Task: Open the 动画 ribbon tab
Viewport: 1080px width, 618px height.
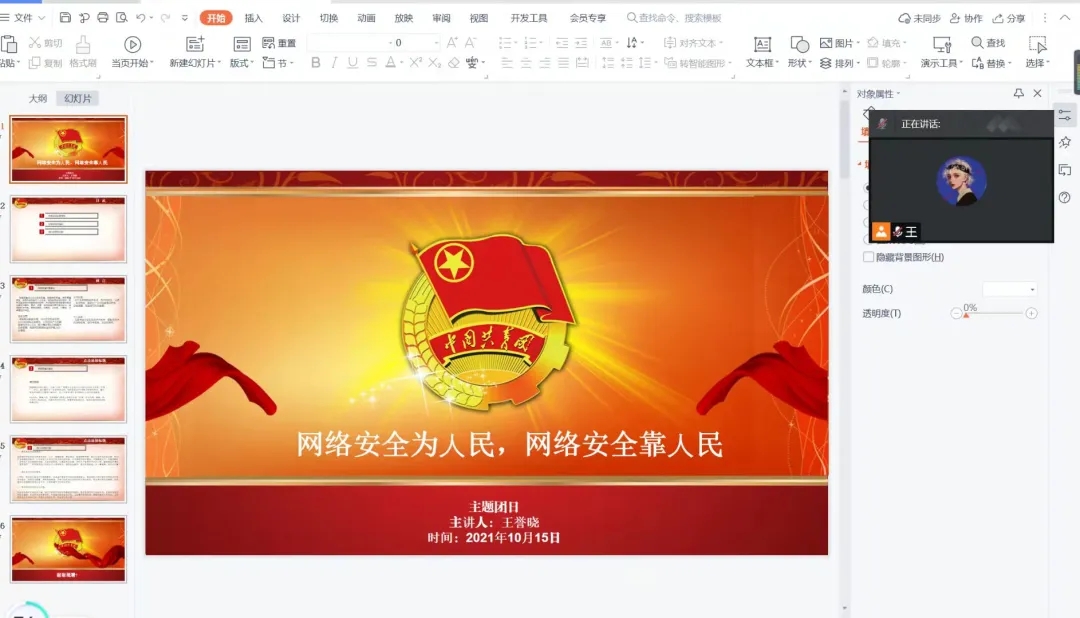Action: click(x=366, y=18)
